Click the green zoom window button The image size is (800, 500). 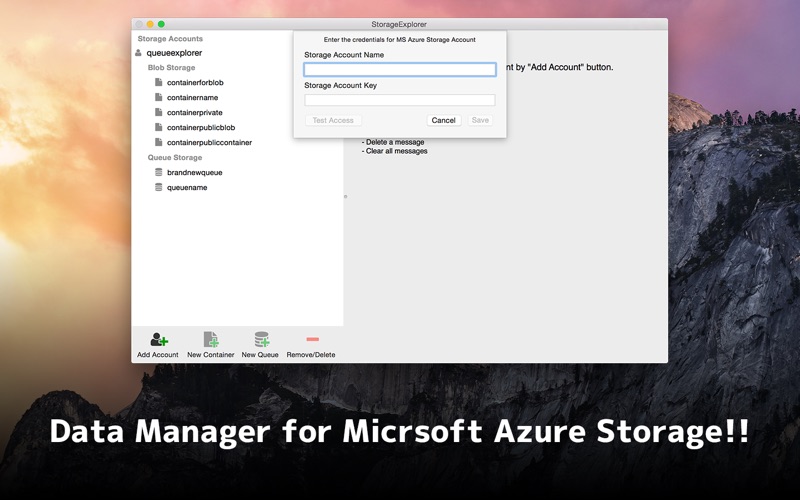point(161,24)
